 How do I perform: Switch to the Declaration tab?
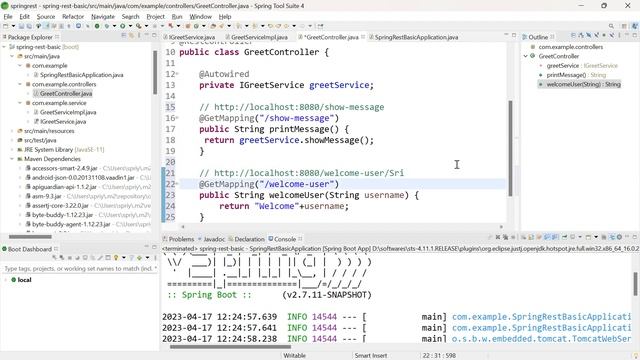(247, 239)
